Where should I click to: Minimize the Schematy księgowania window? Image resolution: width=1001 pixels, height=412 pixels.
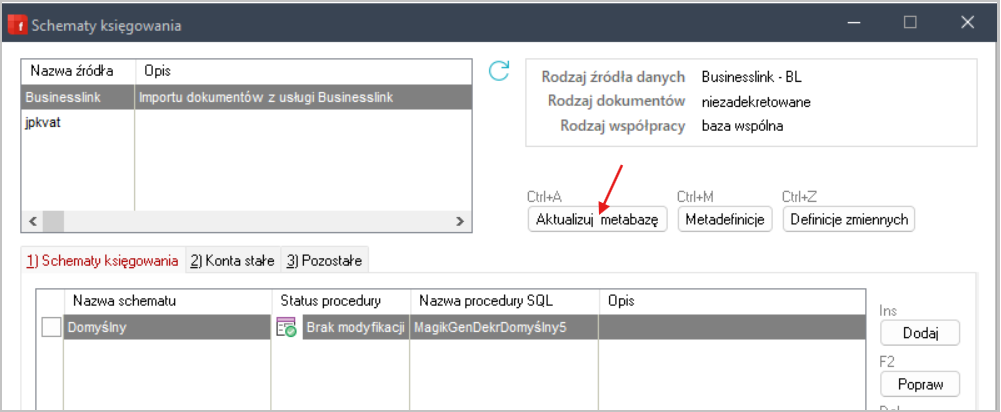point(854,22)
